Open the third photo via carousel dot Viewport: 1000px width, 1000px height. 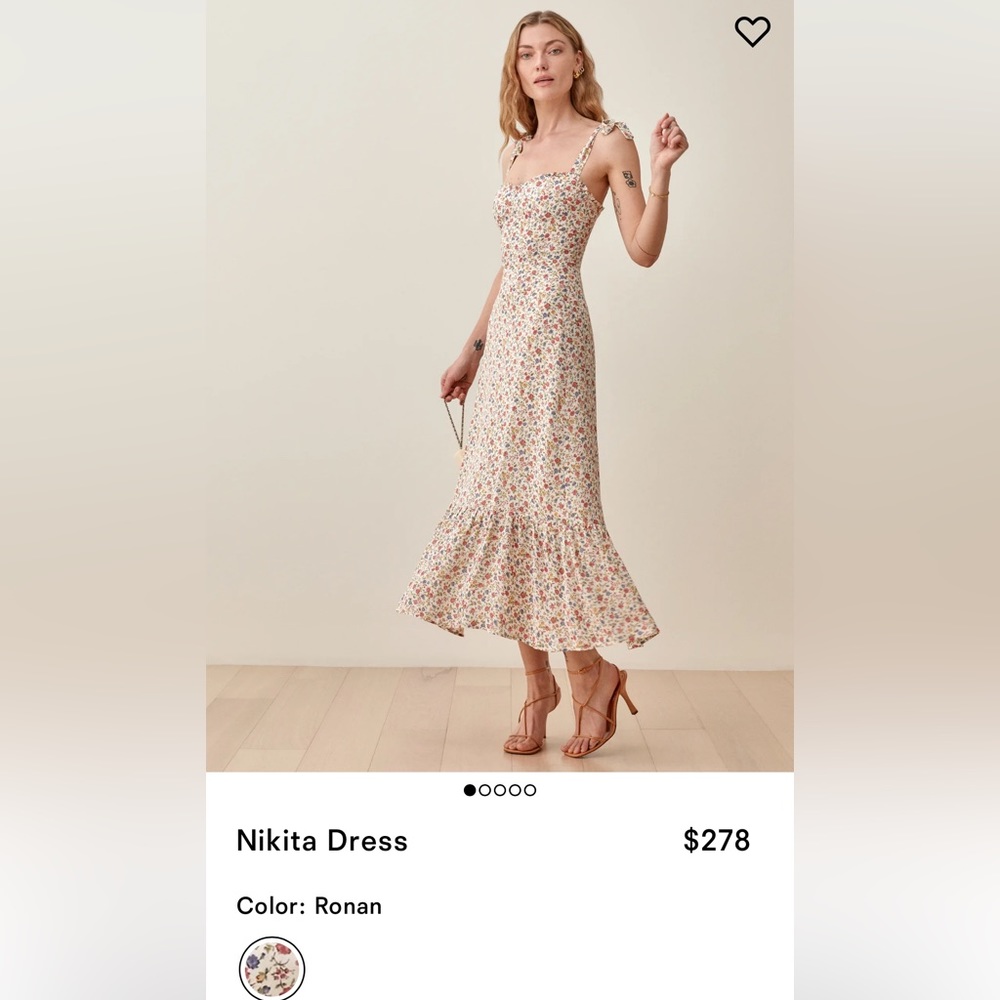click(499, 791)
